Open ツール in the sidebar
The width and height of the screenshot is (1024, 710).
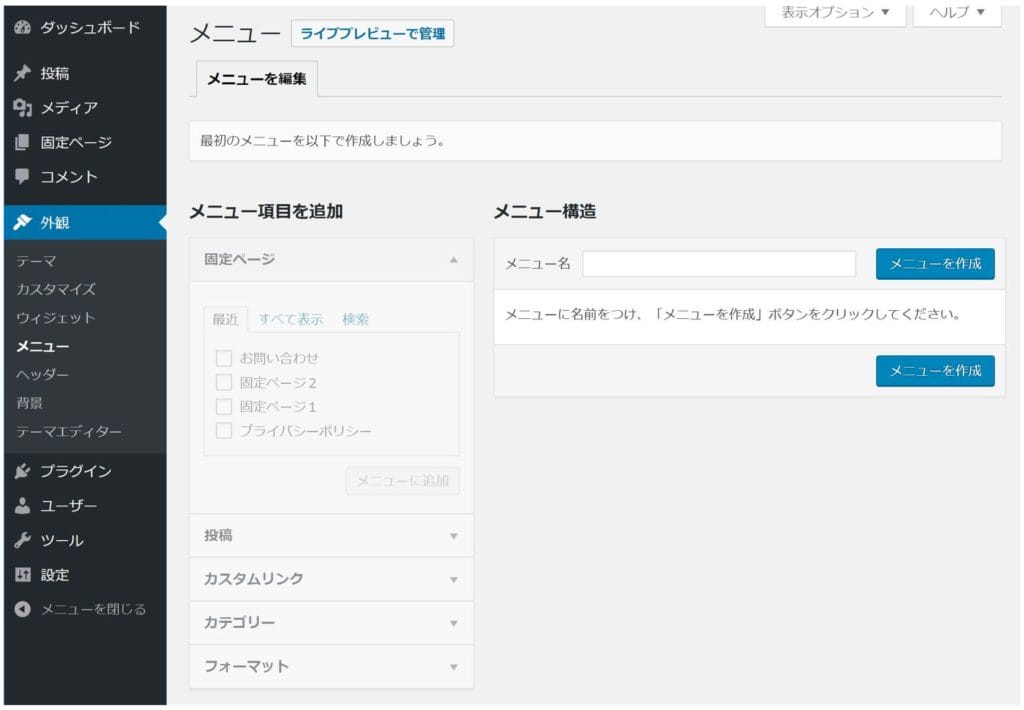click(62, 540)
